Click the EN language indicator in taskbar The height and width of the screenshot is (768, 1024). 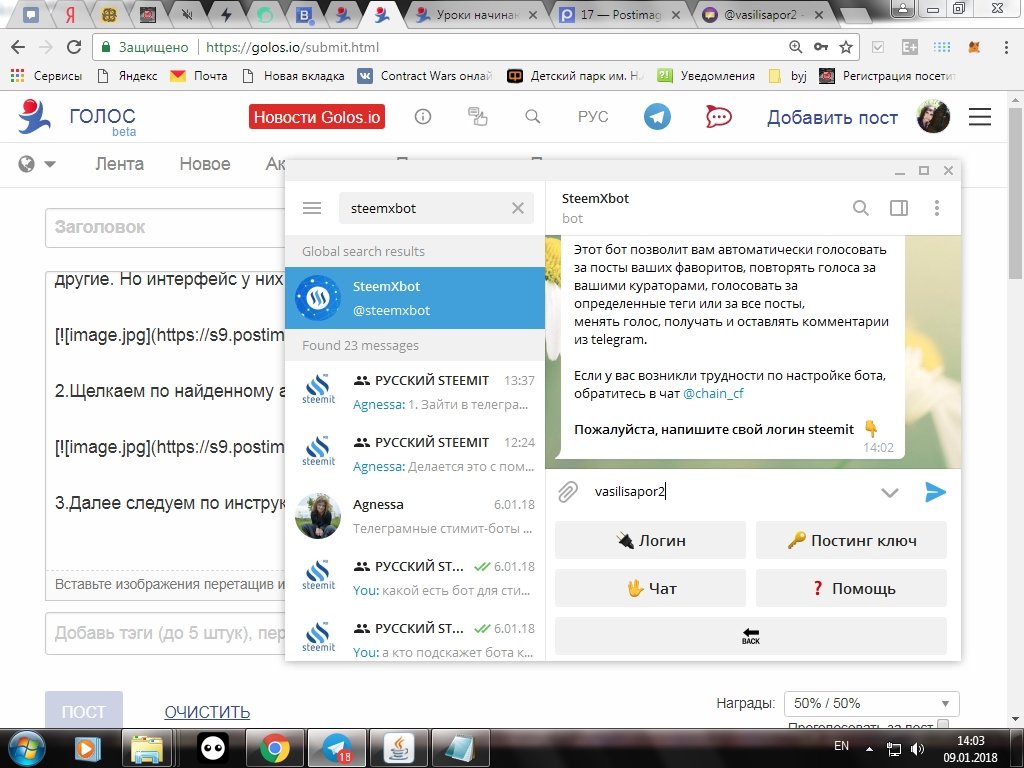842,746
